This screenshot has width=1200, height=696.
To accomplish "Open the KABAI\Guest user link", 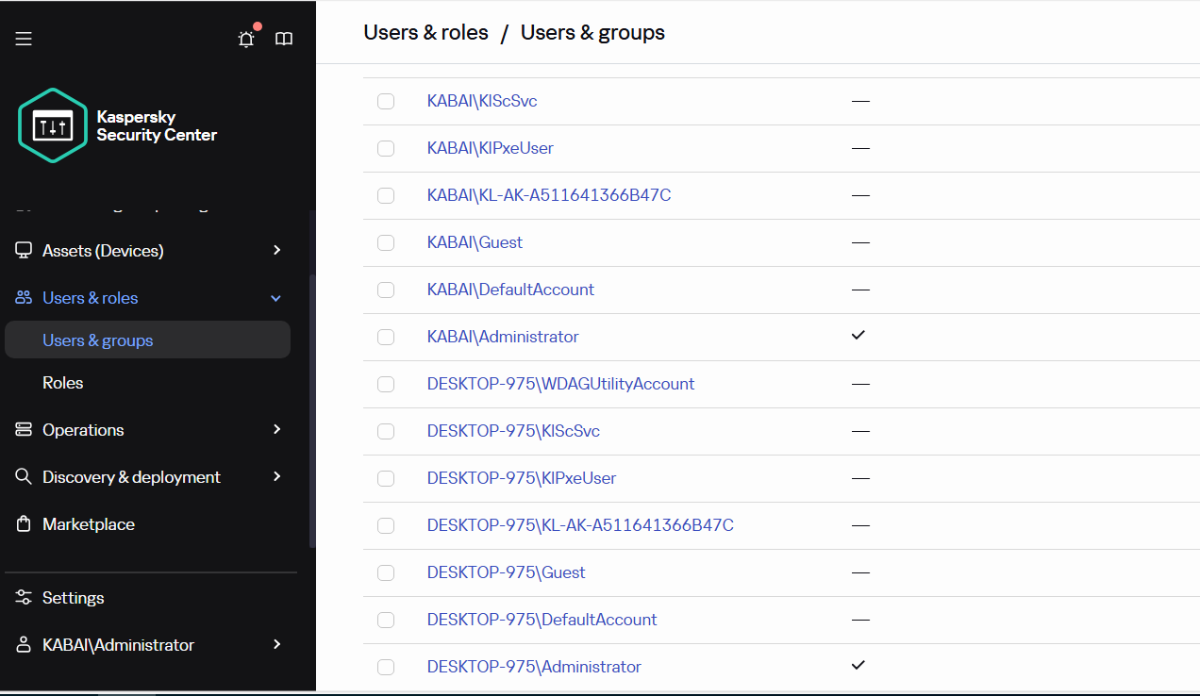I will tap(475, 242).
